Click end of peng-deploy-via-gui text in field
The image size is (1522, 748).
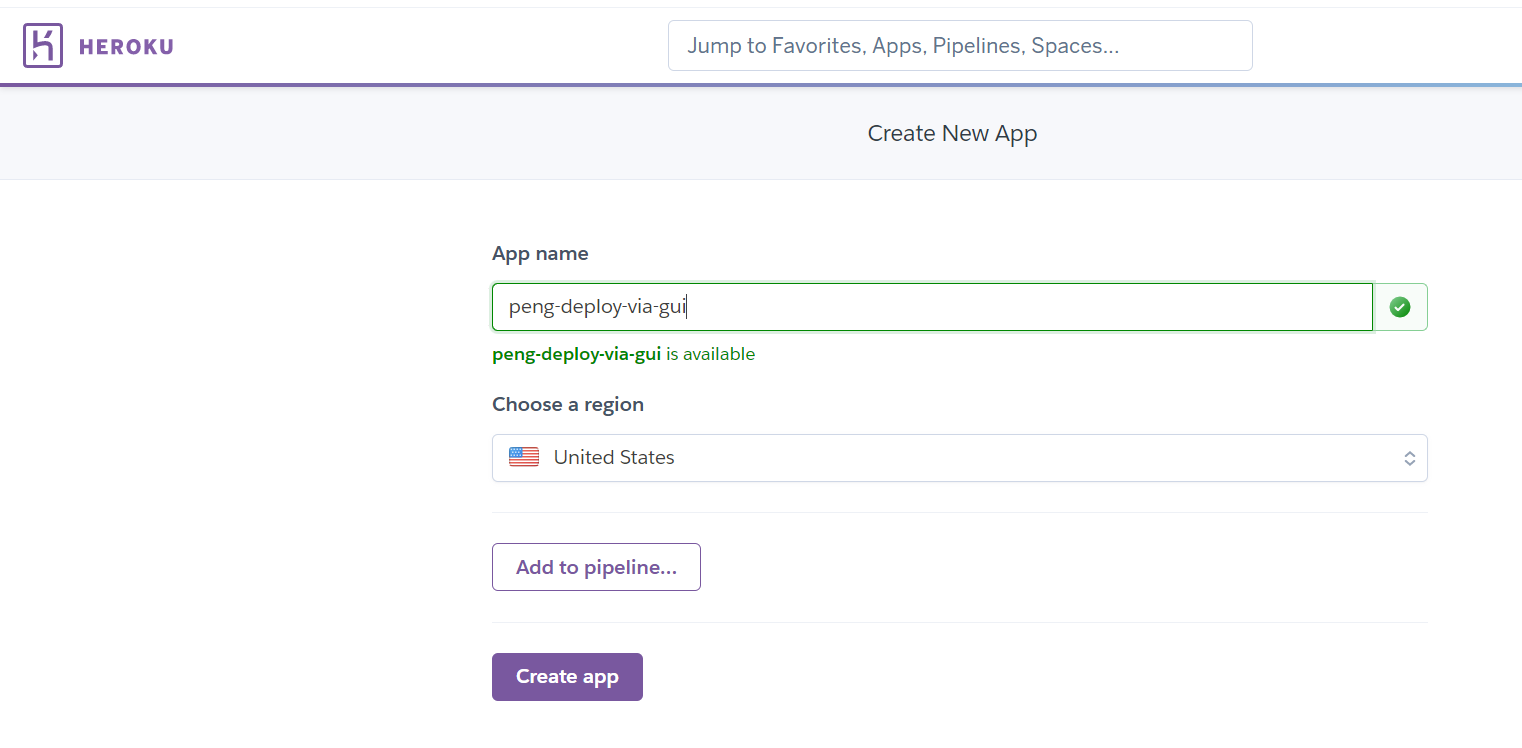(x=687, y=307)
